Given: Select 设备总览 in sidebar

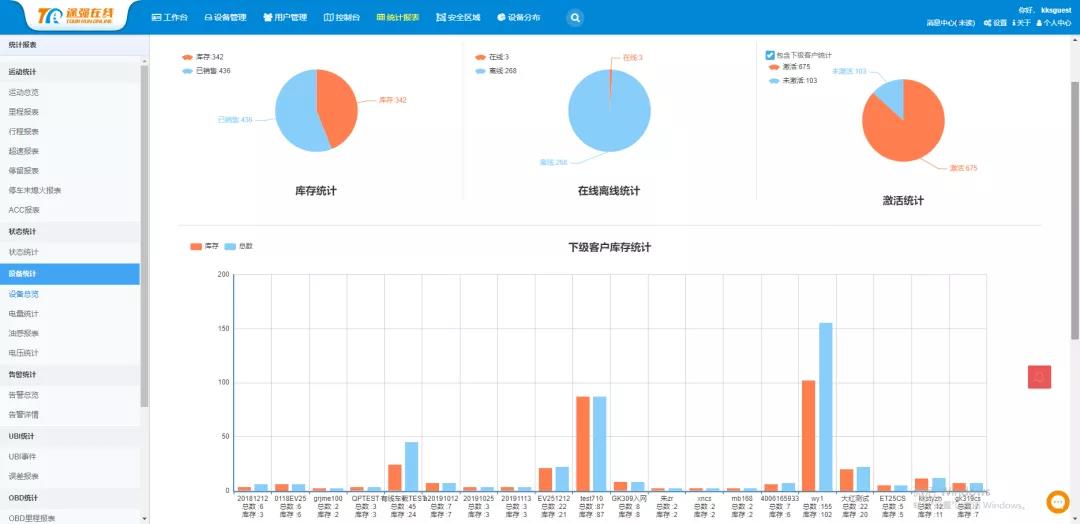Looking at the screenshot, I should click(x=23, y=294).
